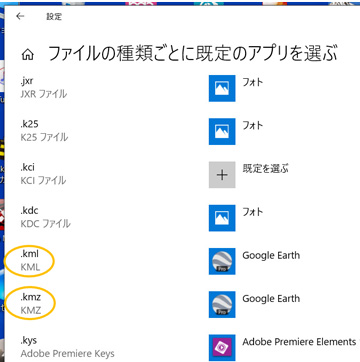Click 'Google Earth' label for .kmz
This screenshot has width=360, height=362.
pyautogui.click(x=271, y=299)
